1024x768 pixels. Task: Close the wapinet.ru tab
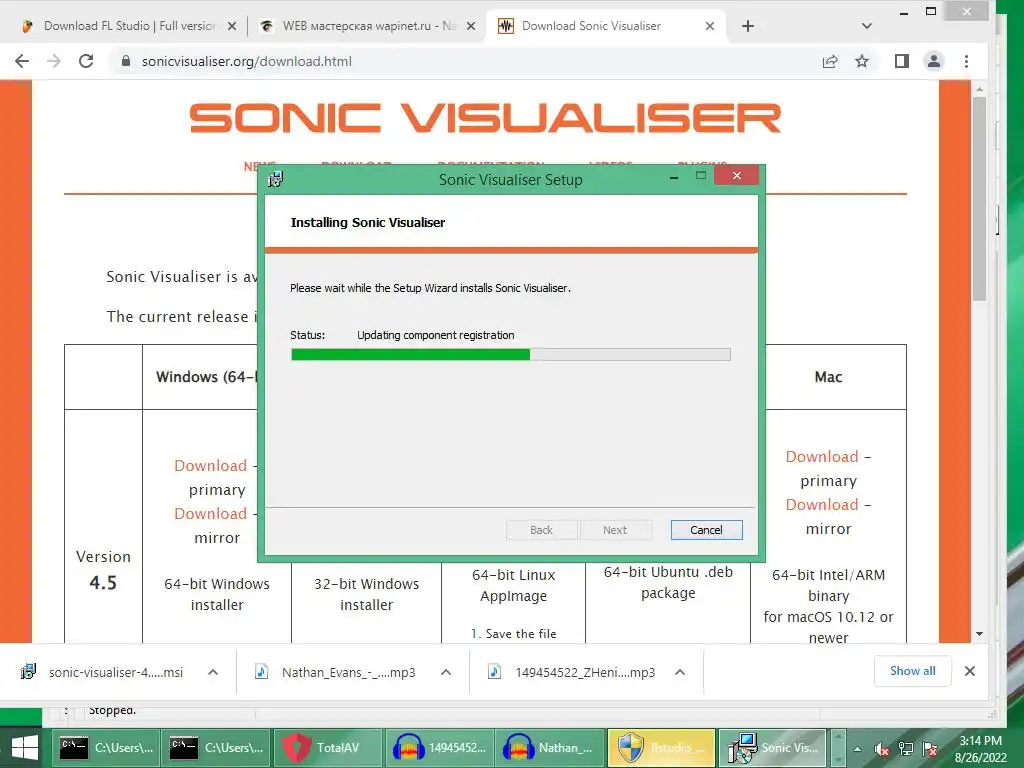pyautogui.click(x=471, y=26)
